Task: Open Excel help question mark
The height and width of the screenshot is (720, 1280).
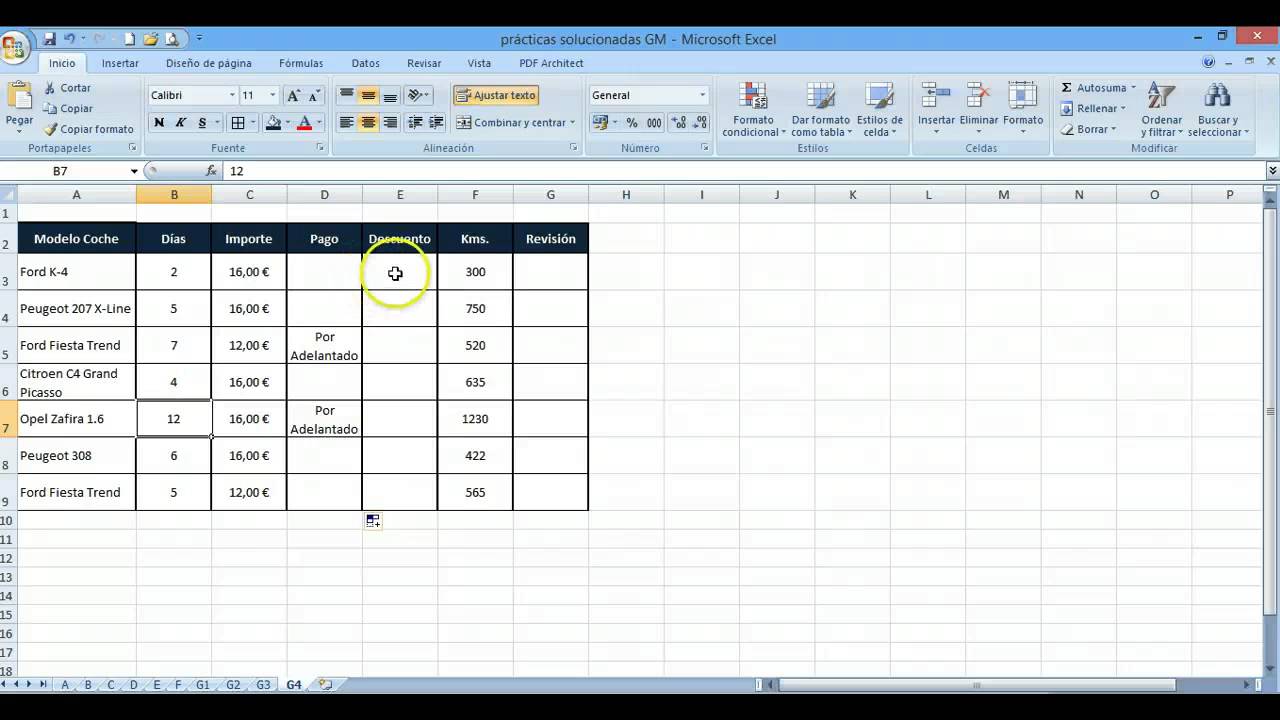Action: (1208, 62)
